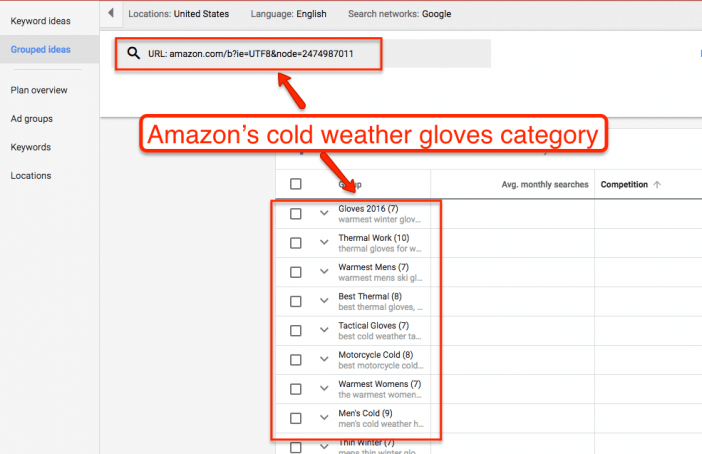Expand the Best Thermal group
The image size is (702, 454).
click(324, 300)
